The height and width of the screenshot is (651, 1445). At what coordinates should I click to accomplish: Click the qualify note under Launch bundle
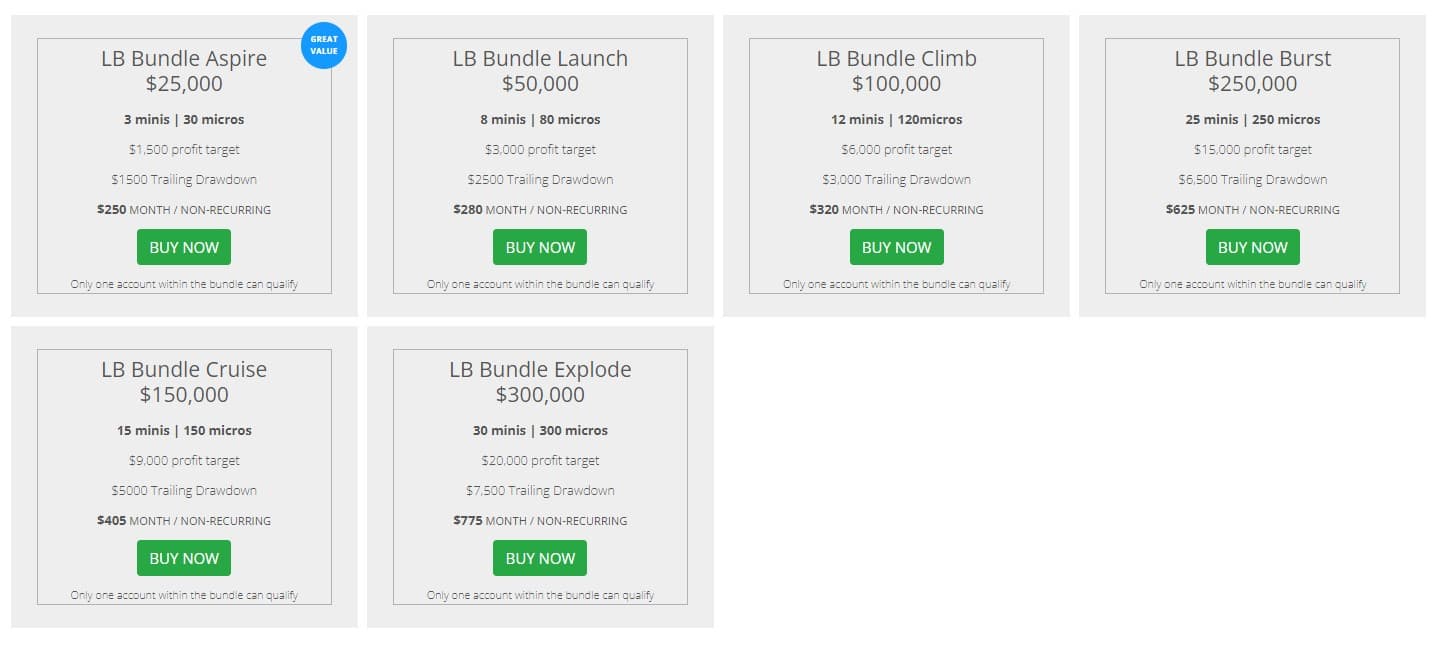(x=540, y=284)
